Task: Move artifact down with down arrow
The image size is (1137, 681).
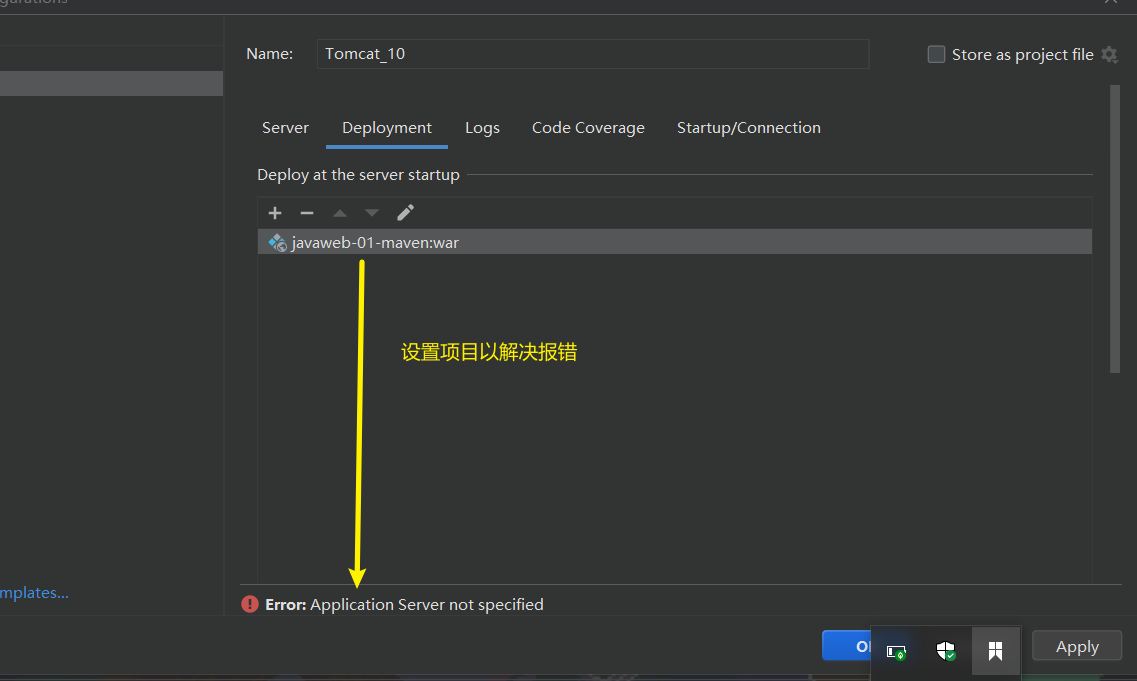Action: pyautogui.click(x=372, y=212)
